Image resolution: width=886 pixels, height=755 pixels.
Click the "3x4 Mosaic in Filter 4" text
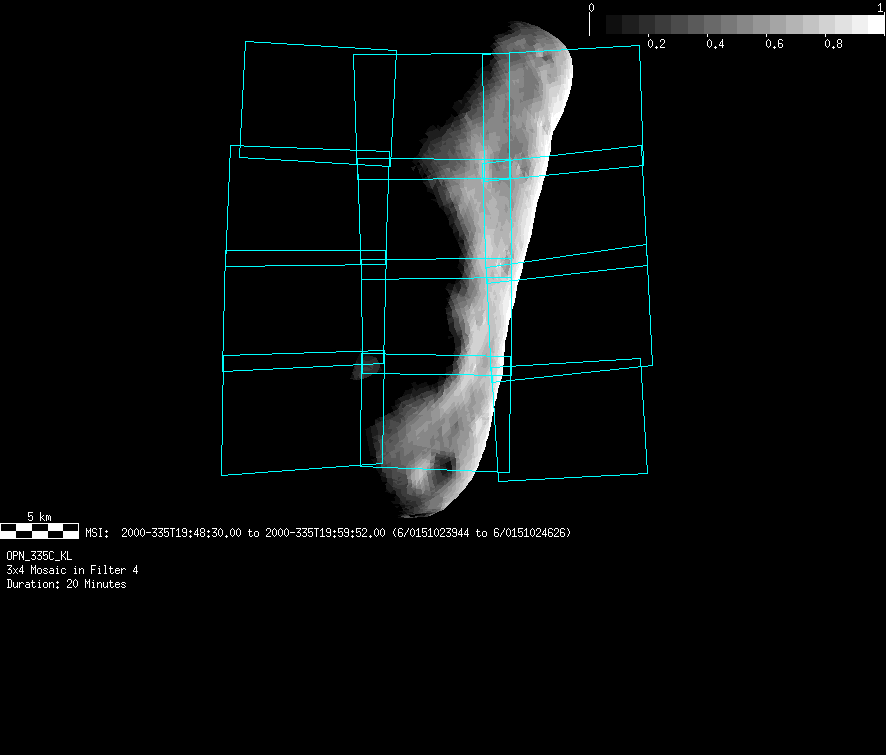pos(72,570)
